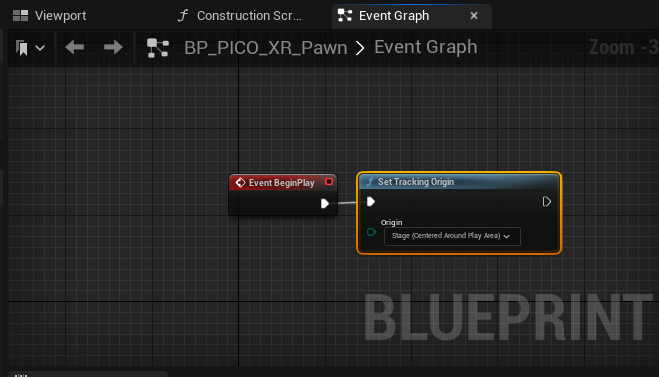
Task: Click the Event BeginPlay diamond event icon
Action: click(x=240, y=182)
